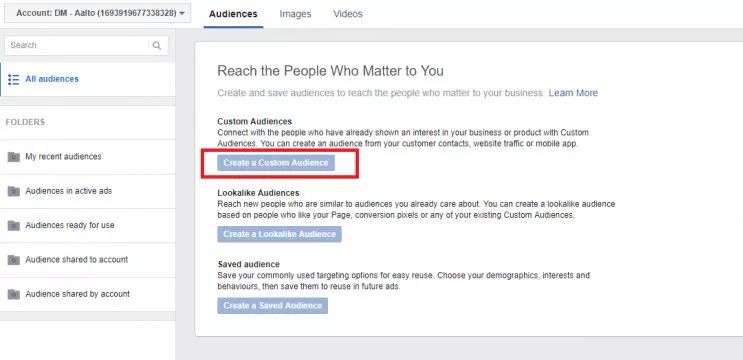The width and height of the screenshot is (743, 360).
Task: Select All audiences in sidebar
Action: [87, 79]
